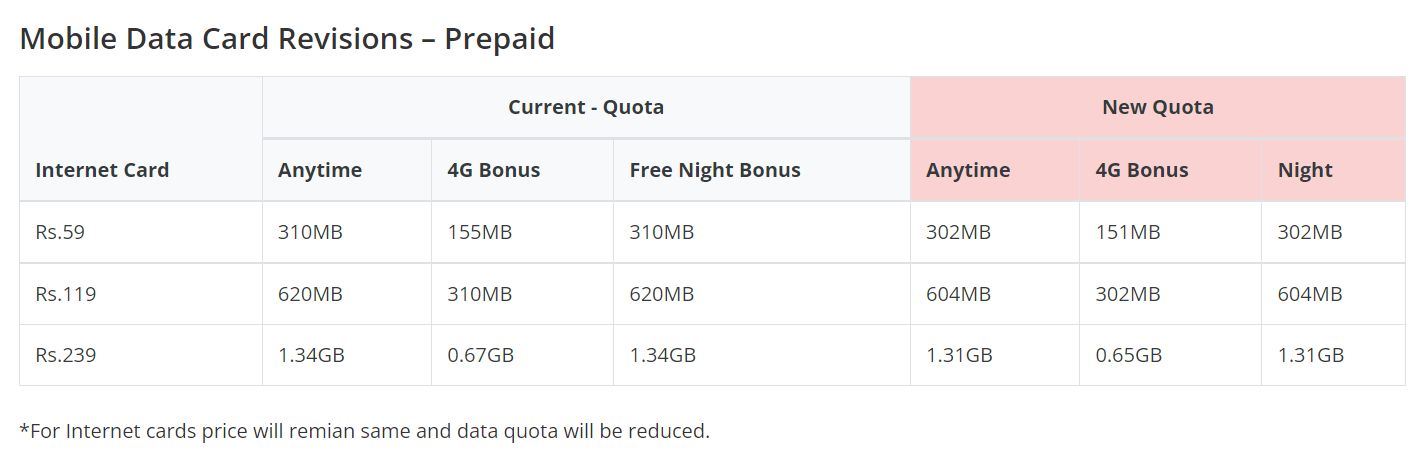Screen dimensions: 1427x458
Task: Select the Free Night Bonus column header
Action: [x=714, y=170]
